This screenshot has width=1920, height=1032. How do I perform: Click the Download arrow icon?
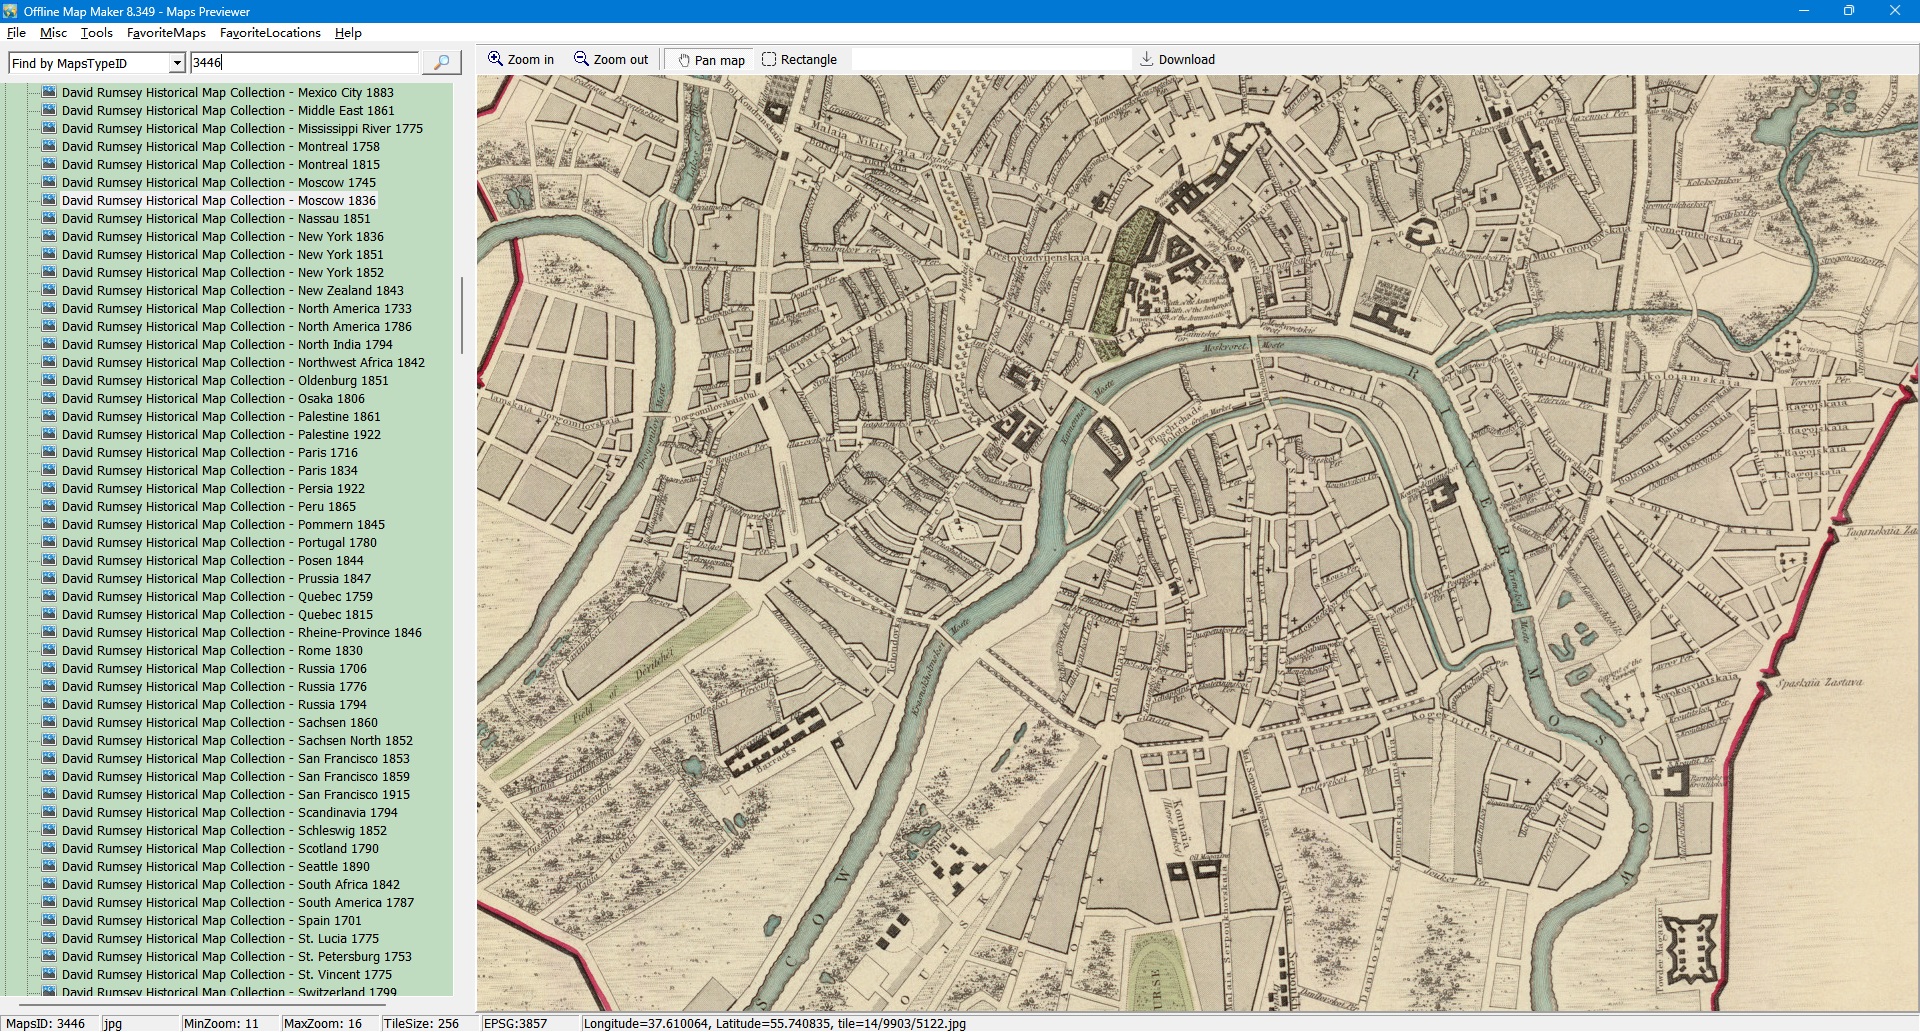(x=1147, y=59)
